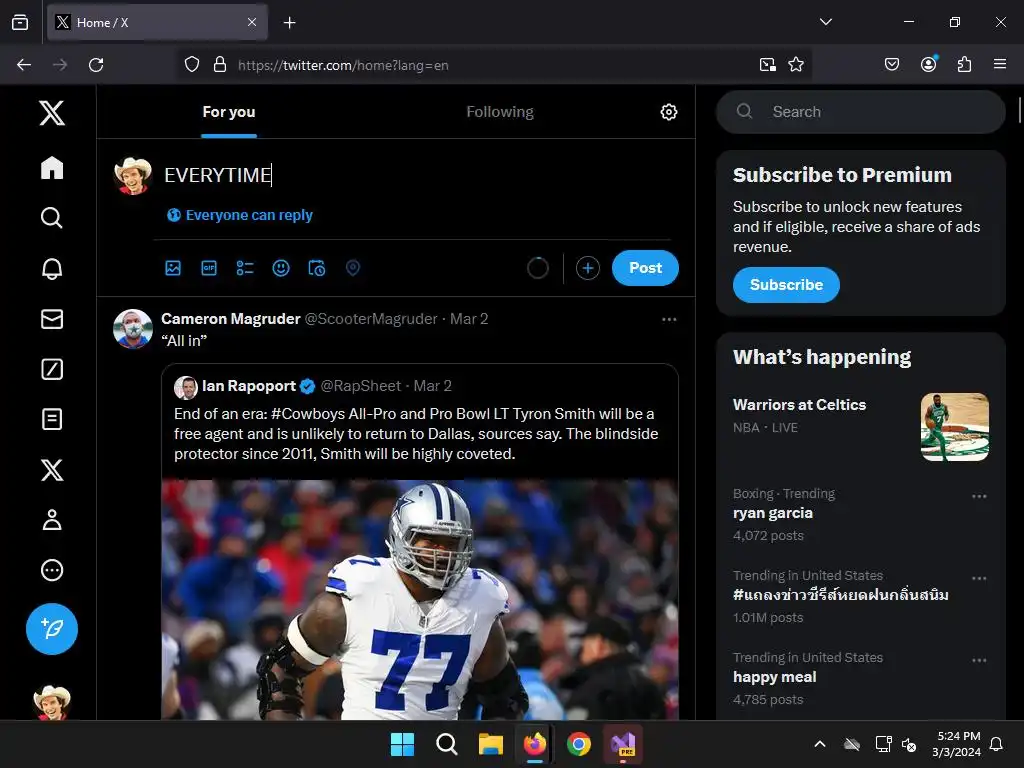Image resolution: width=1024 pixels, height=768 pixels.
Task: Add a GIF to the post
Action: click(x=209, y=268)
